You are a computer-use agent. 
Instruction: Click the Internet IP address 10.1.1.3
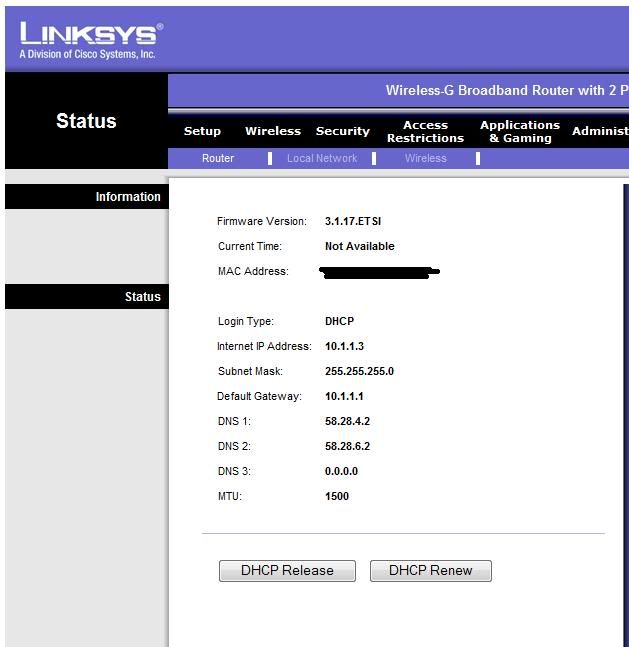click(x=344, y=346)
